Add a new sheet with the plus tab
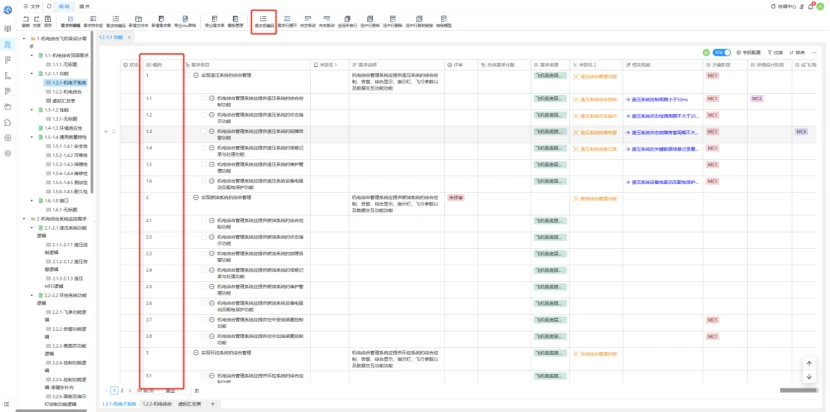Screen dimensions: 830x412 pyautogui.click(x=213, y=404)
